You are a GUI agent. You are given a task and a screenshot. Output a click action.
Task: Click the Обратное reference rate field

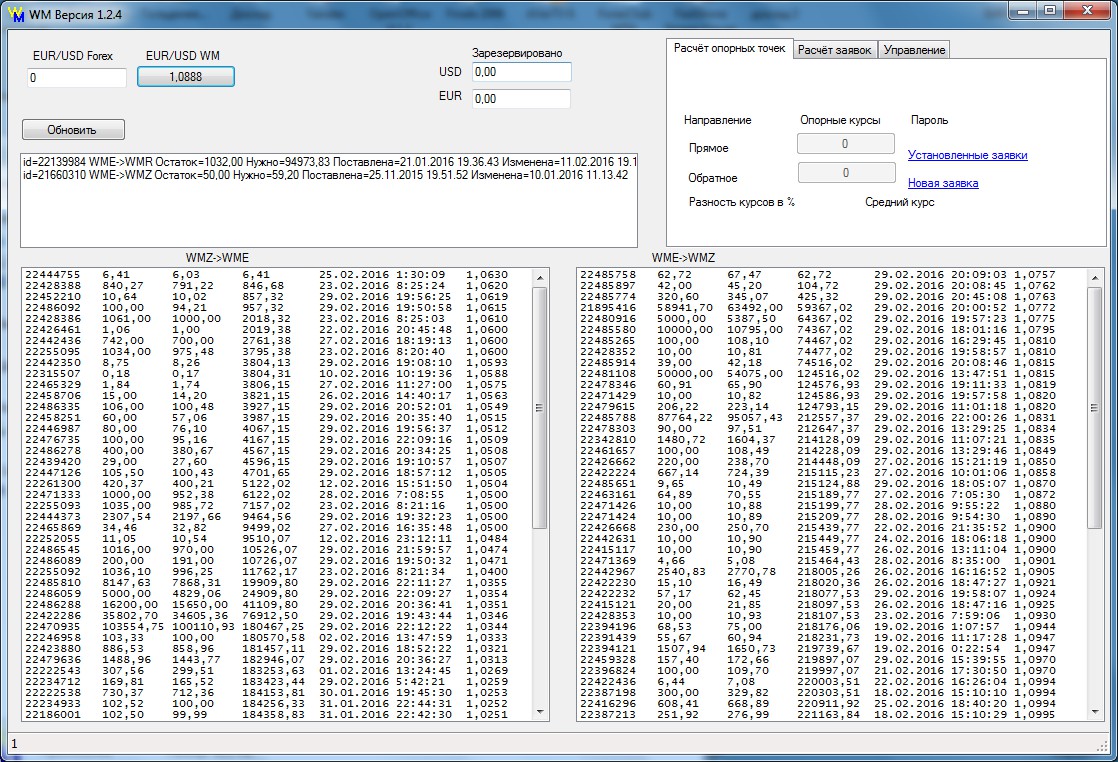coord(846,173)
